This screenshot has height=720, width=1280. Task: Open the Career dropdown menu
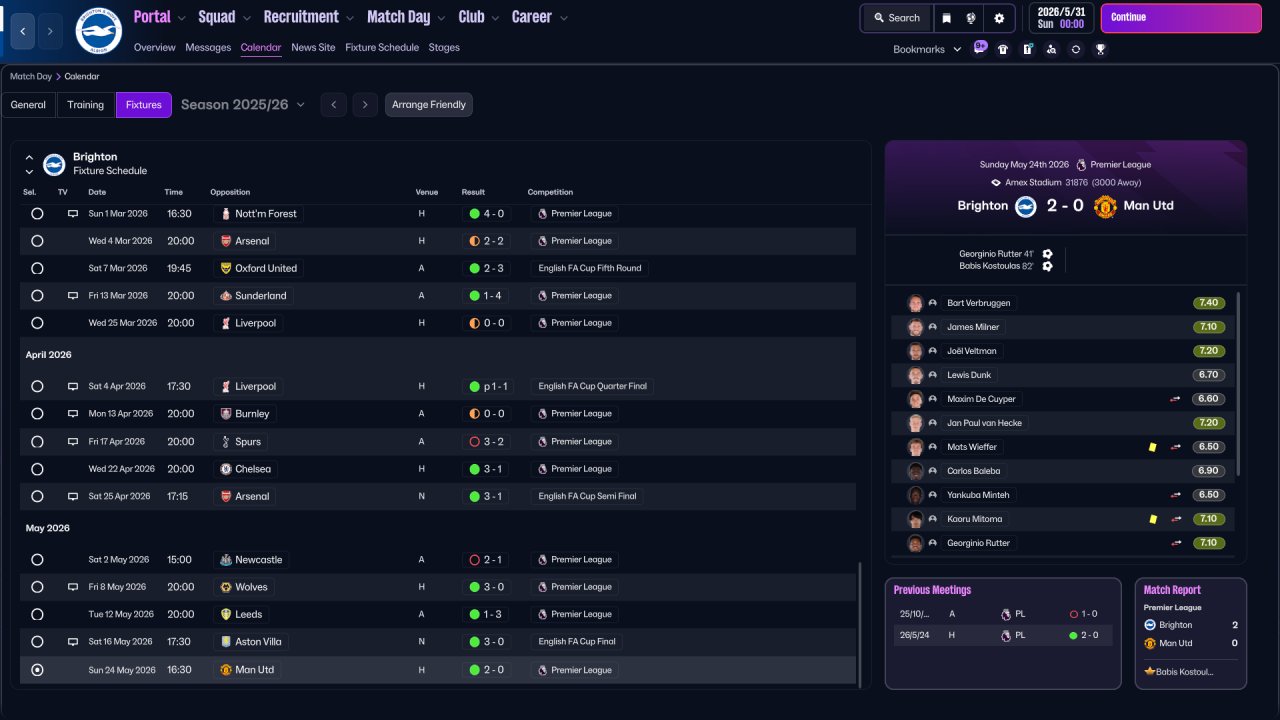pos(539,17)
